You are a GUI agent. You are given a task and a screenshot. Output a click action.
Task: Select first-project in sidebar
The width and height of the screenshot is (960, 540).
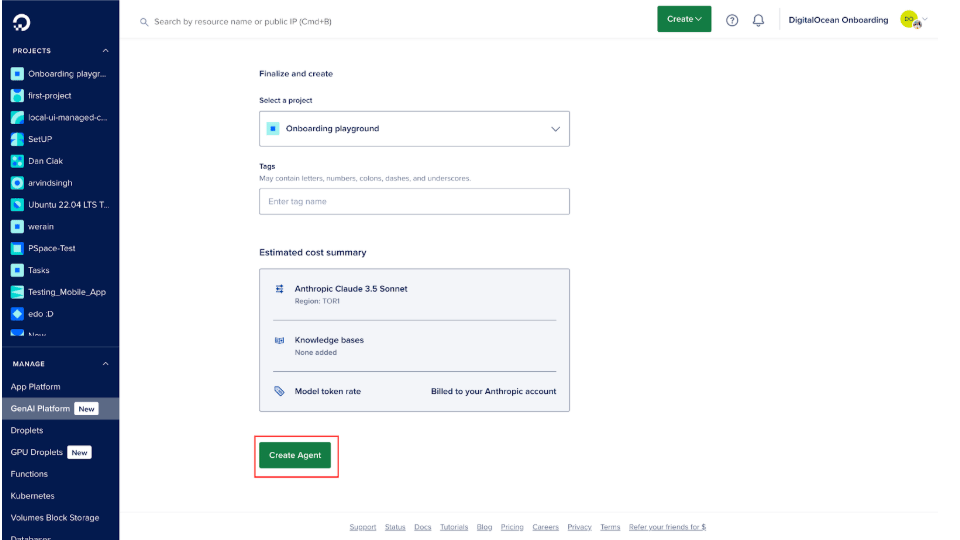click(x=50, y=96)
